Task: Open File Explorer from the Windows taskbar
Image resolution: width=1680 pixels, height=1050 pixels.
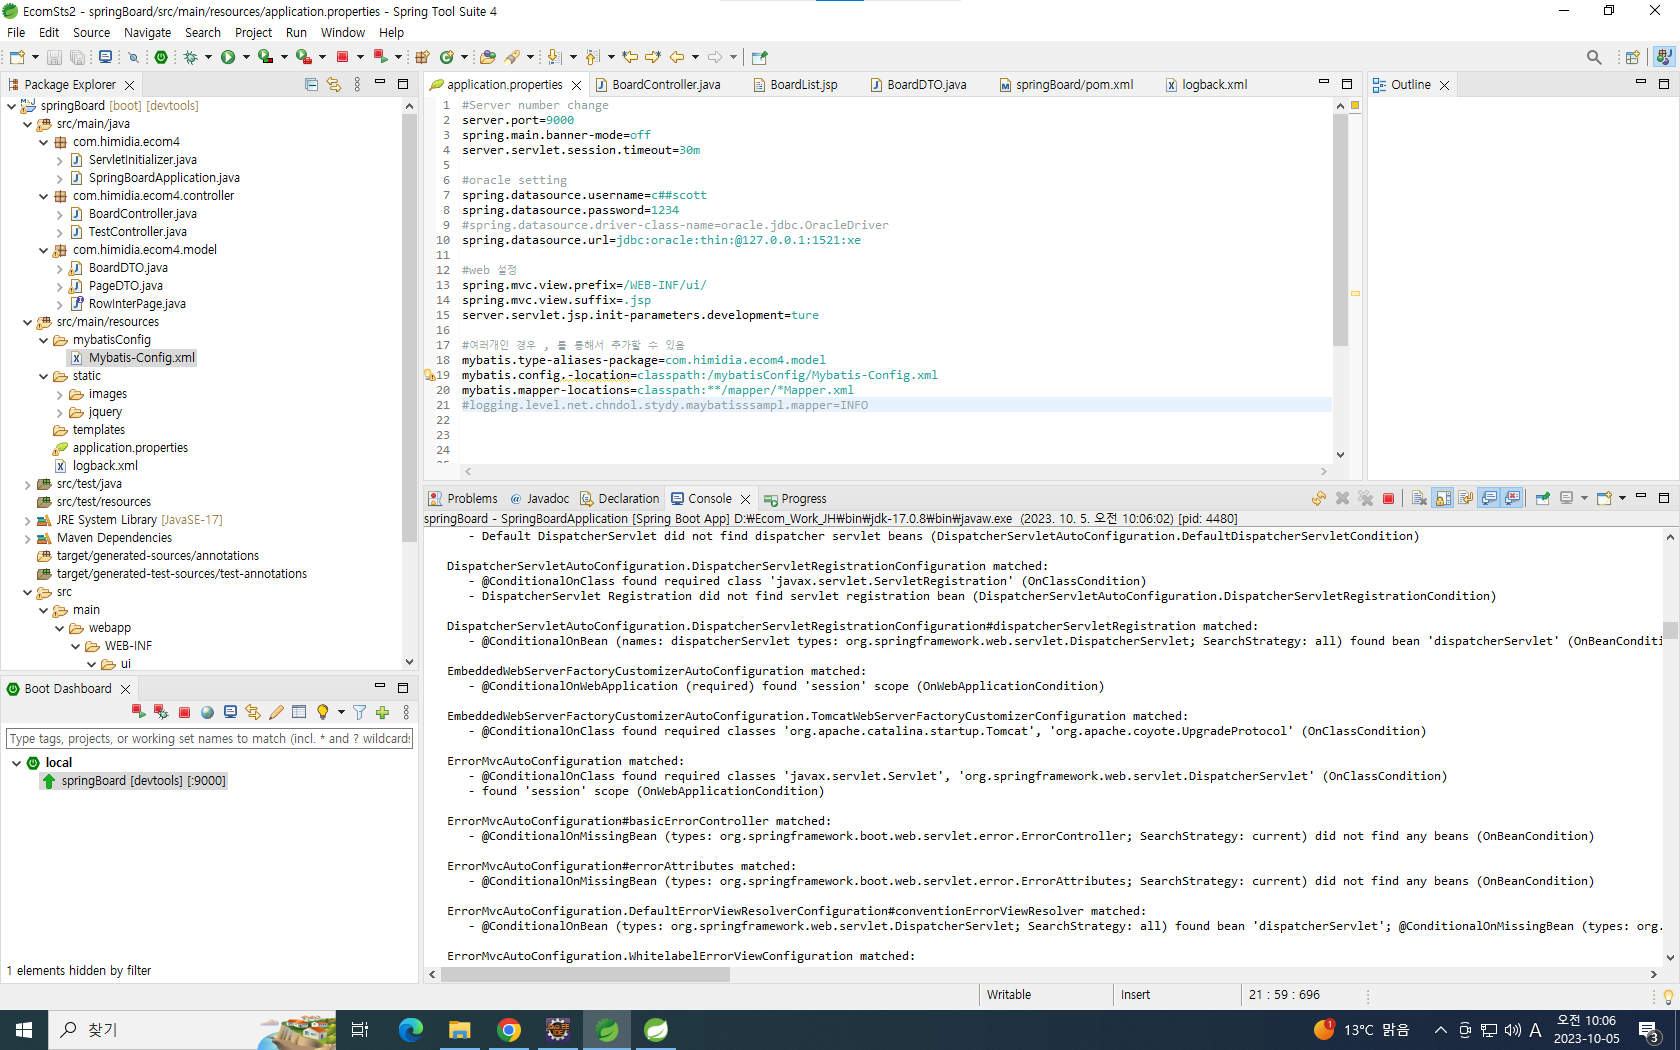Action: click(x=460, y=1030)
